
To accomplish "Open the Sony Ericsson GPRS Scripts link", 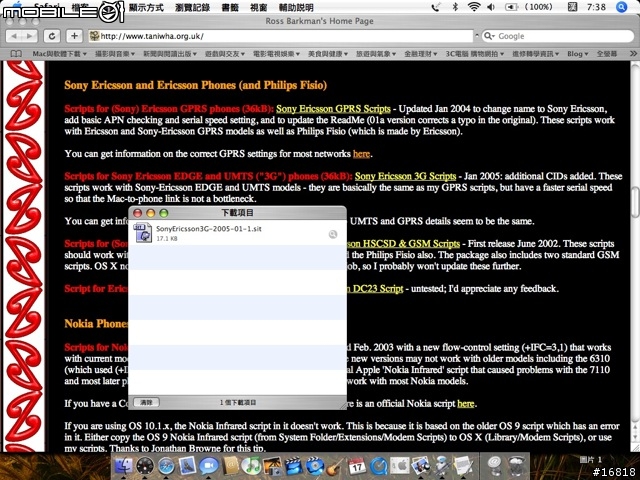I will (333, 109).
